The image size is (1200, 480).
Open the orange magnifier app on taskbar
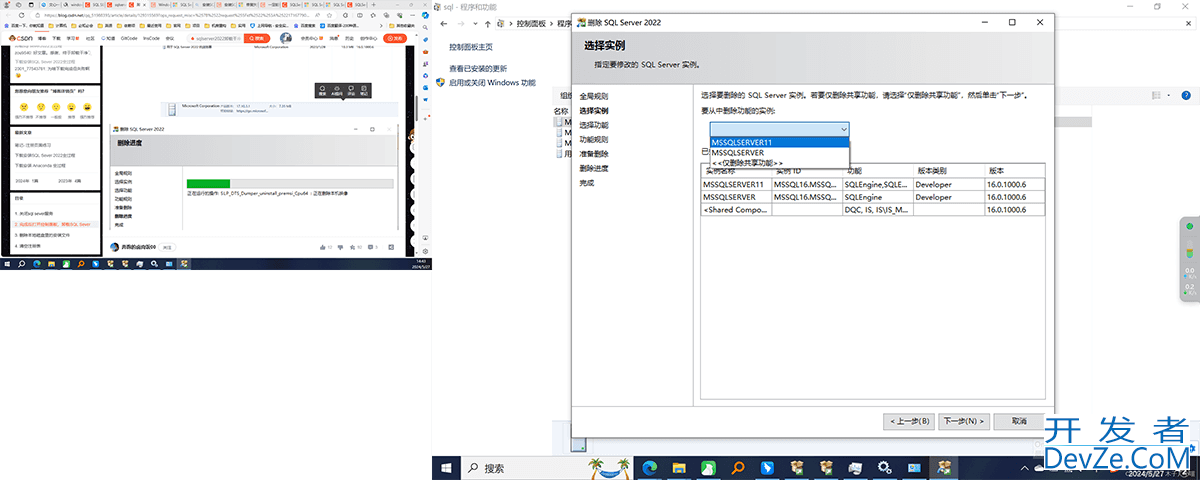738,467
